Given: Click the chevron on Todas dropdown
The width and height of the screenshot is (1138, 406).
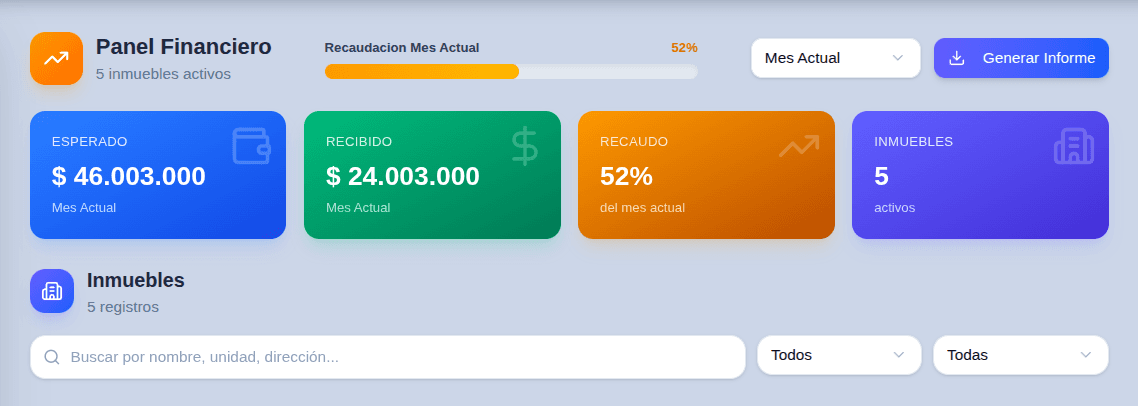Looking at the screenshot, I should [1086, 355].
